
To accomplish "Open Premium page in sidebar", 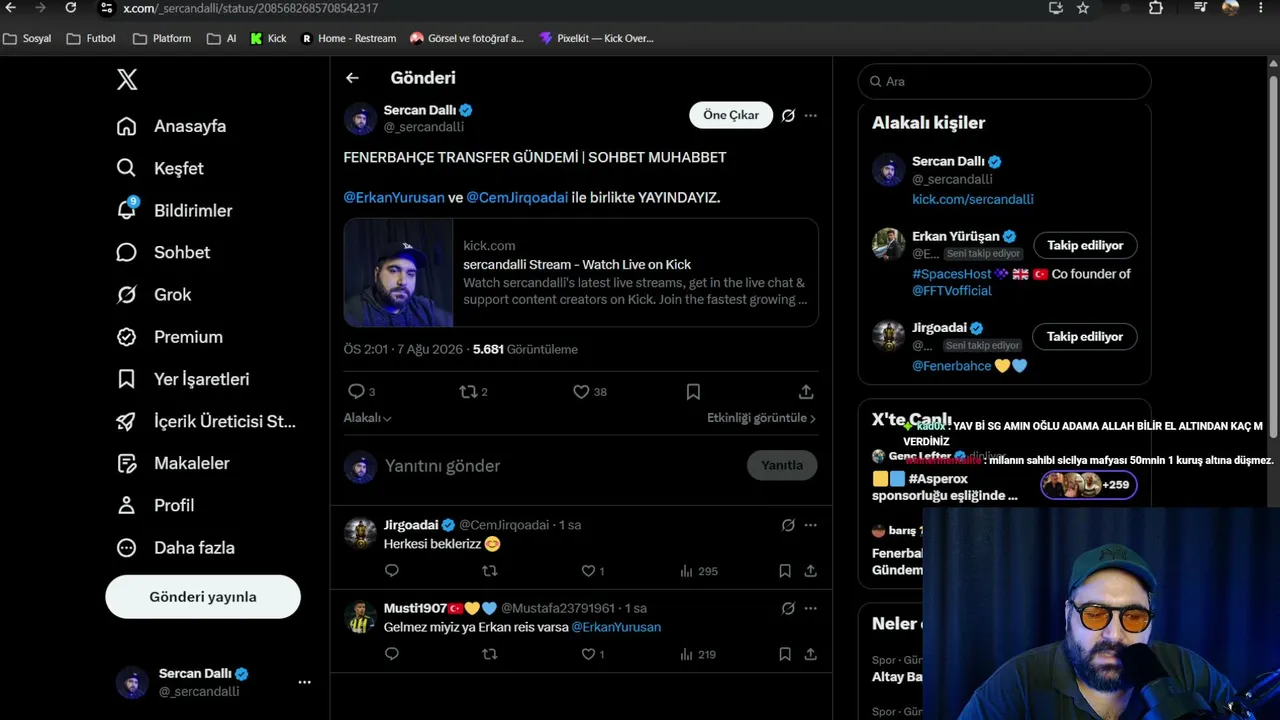I will pos(169,337).
